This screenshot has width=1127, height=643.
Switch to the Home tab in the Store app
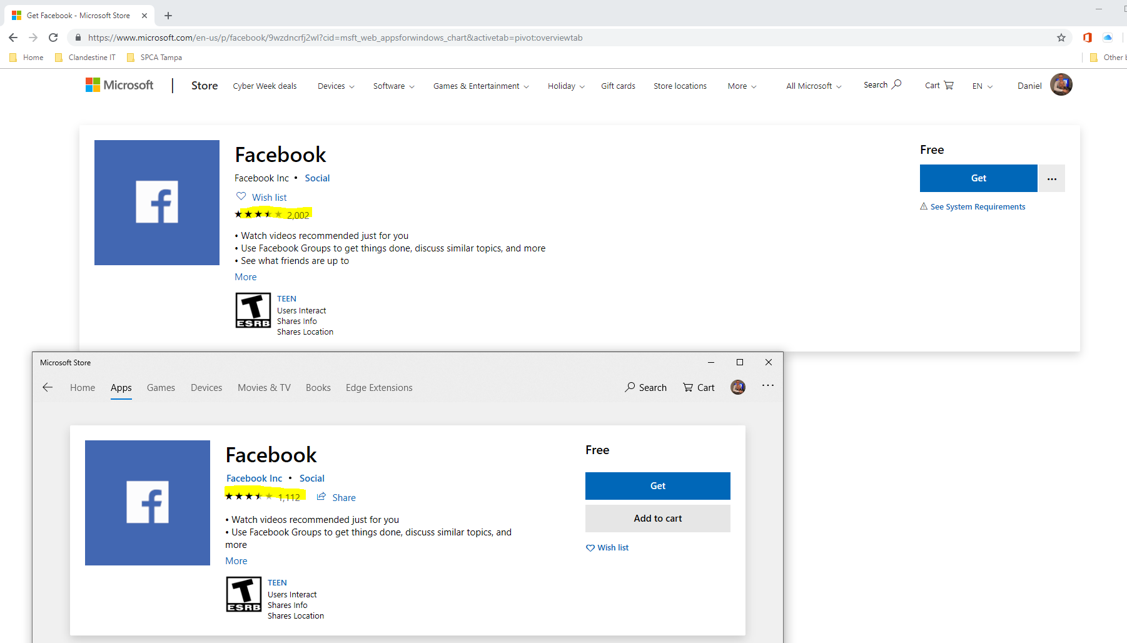(83, 387)
